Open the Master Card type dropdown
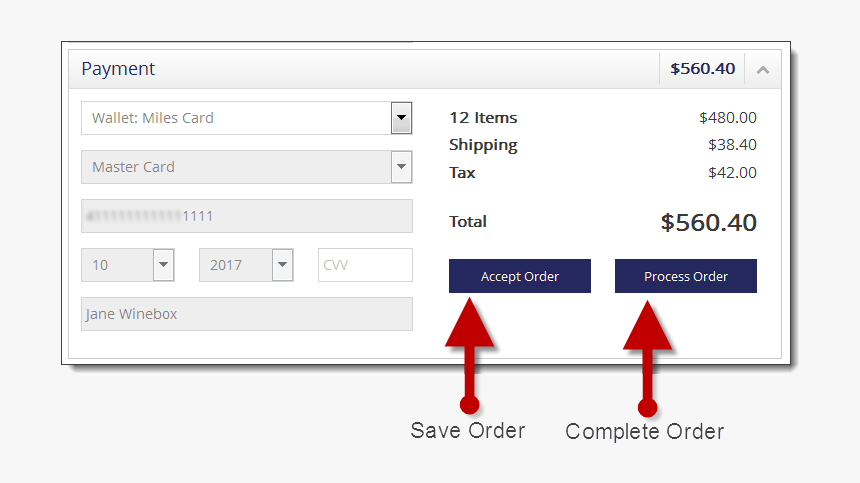The height and width of the screenshot is (483, 860). (x=401, y=167)
